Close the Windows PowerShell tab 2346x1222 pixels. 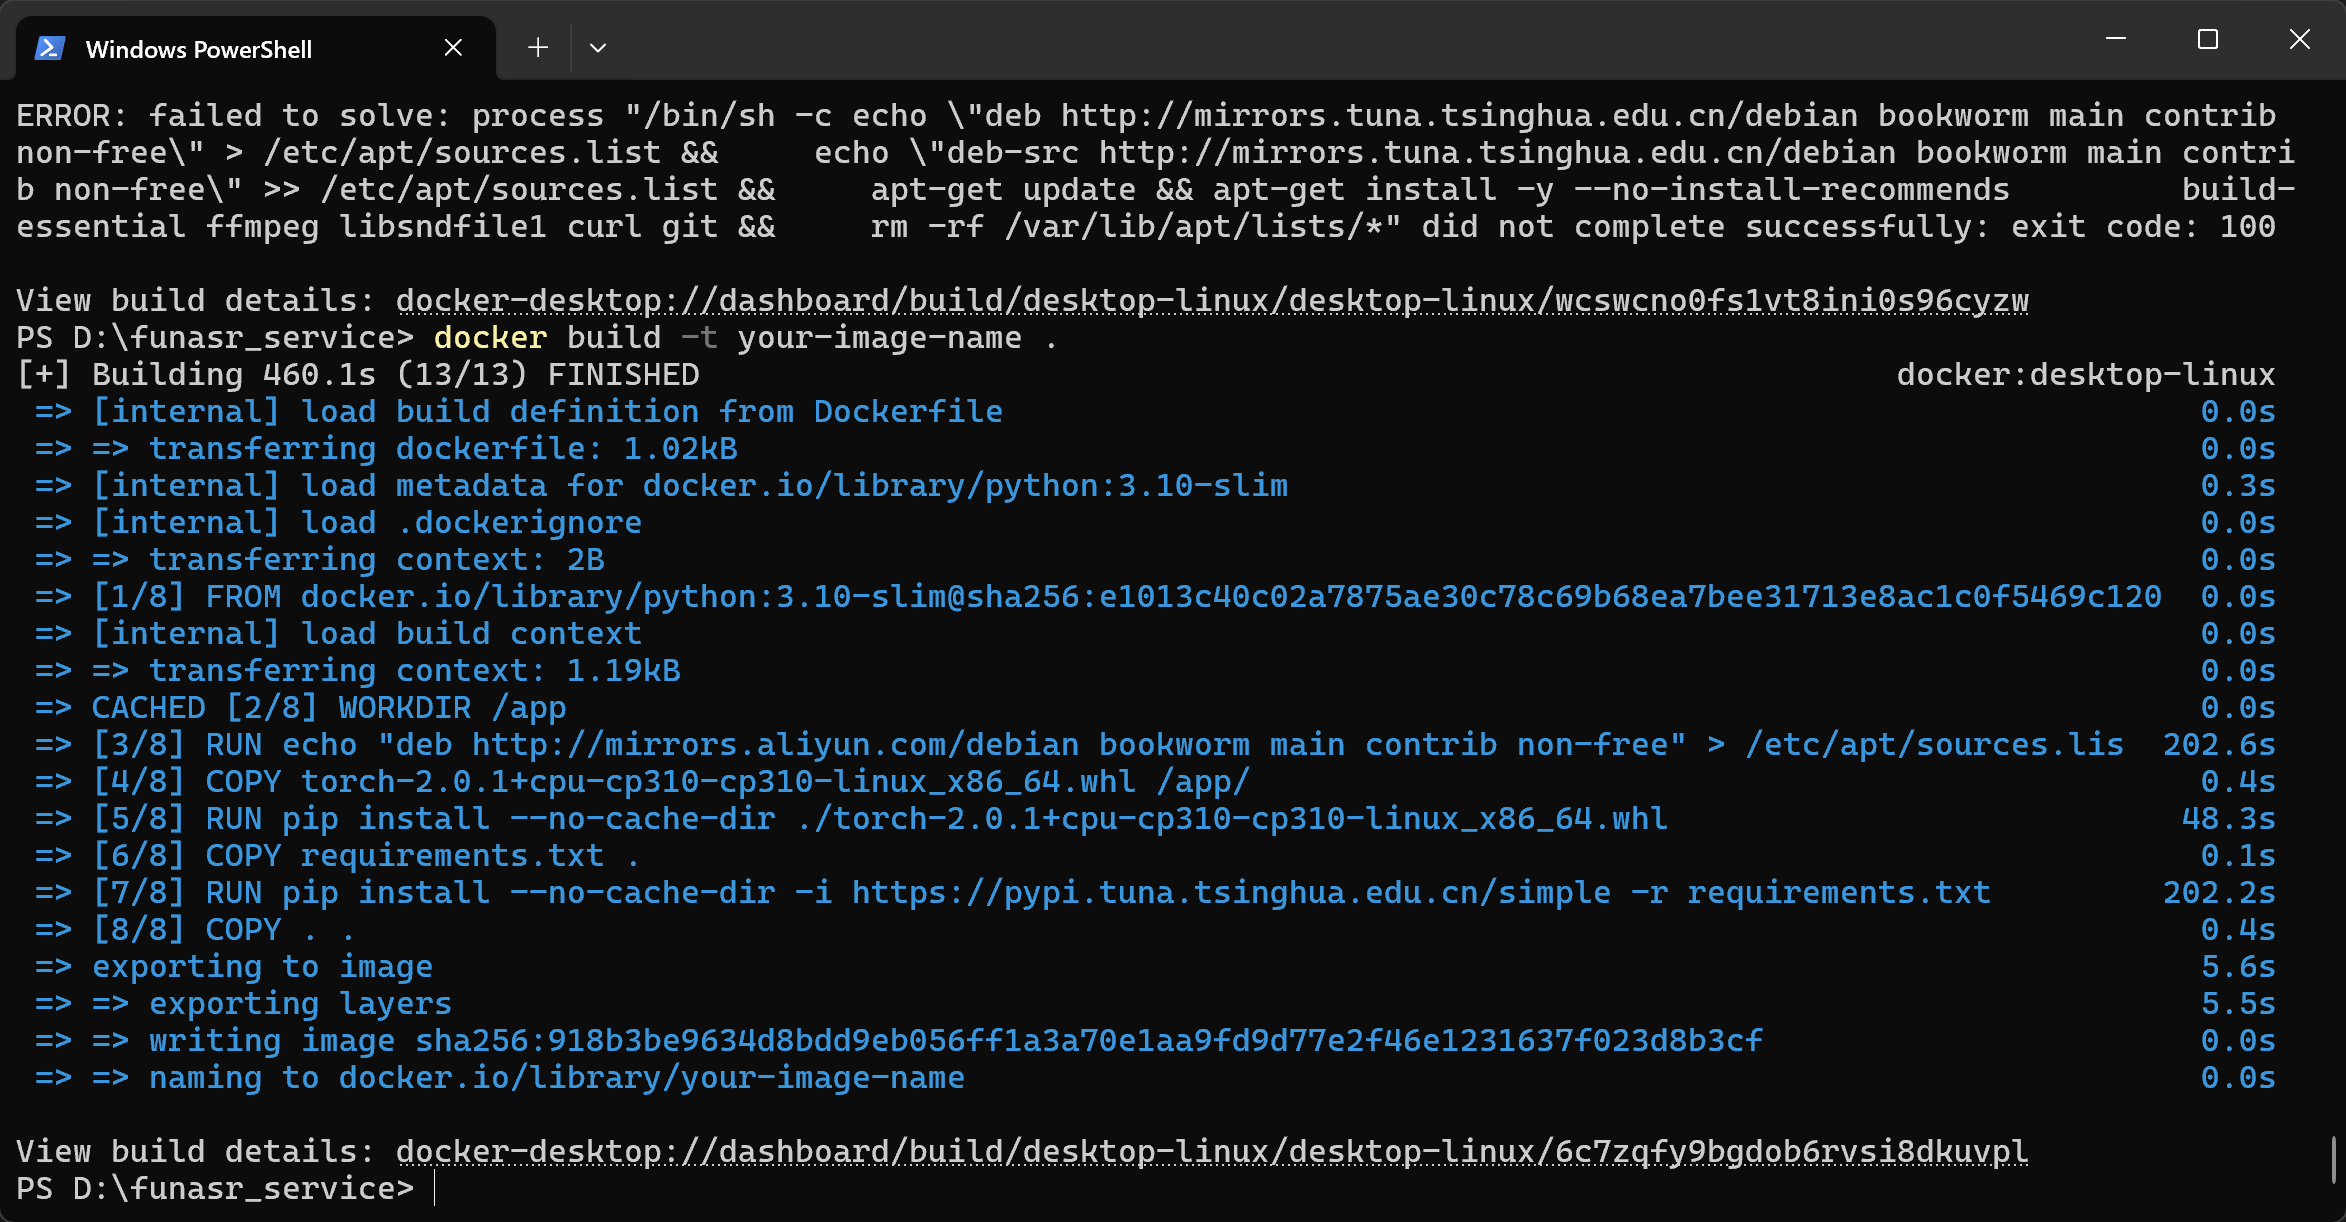pos(453,46)
